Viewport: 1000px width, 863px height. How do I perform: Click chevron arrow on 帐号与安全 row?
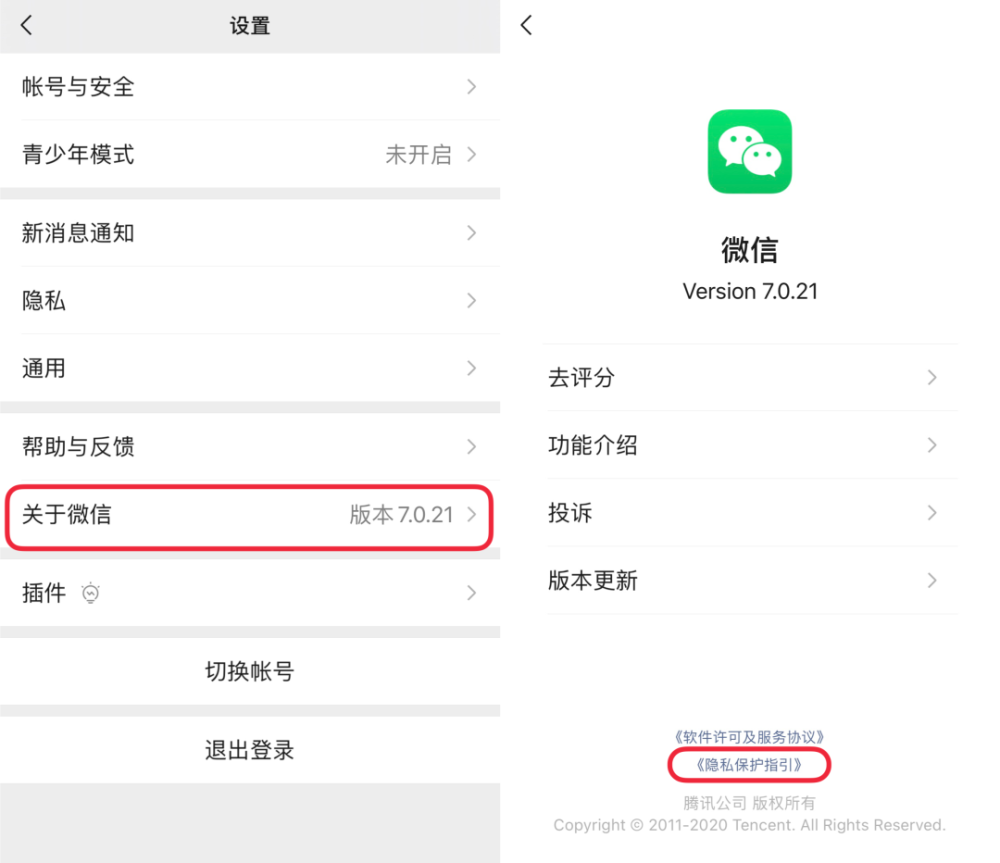click(471, 87)
